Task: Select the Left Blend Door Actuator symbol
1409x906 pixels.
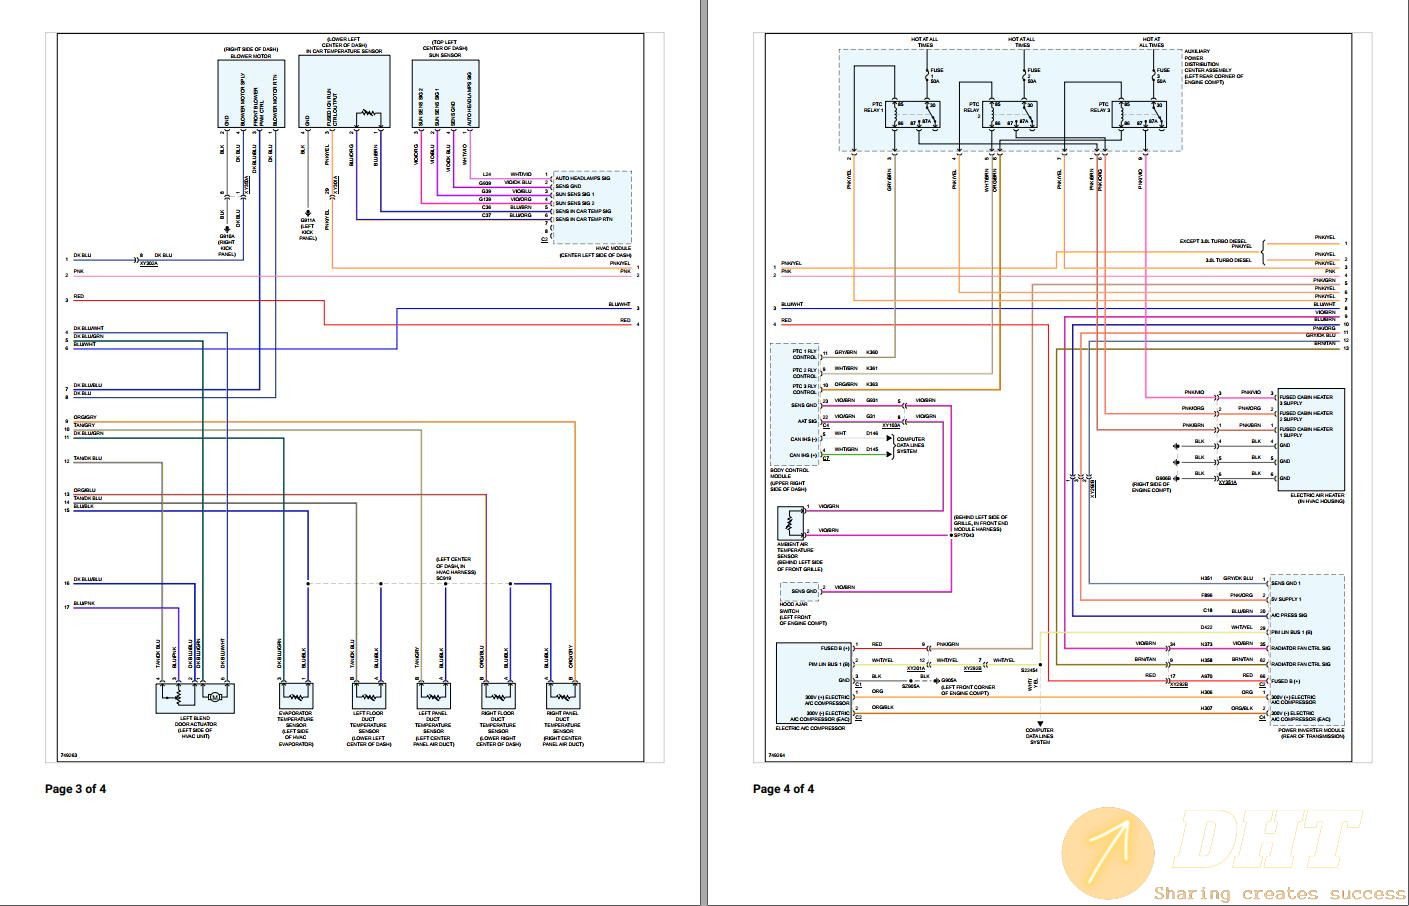Action: (195, 697)
